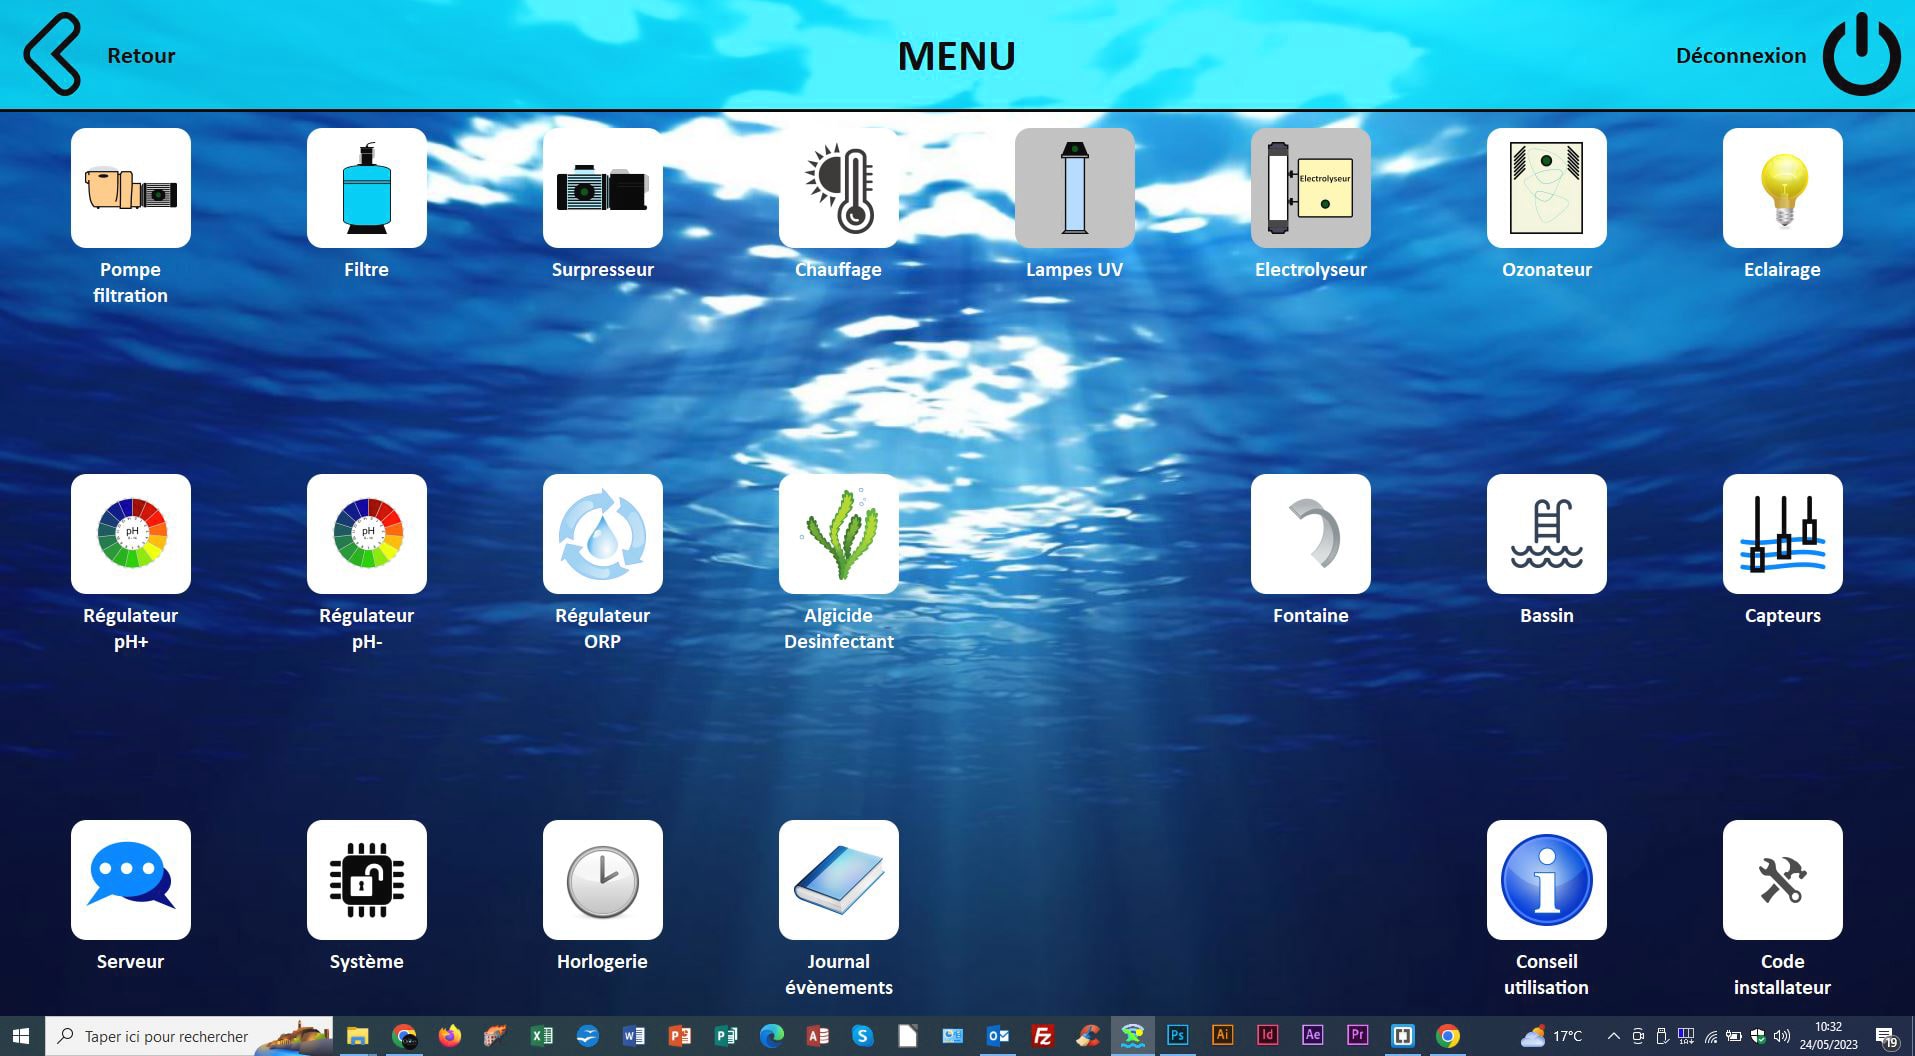Screen dimensions: 1915x1056
Task: Open the Bassin pool ladder icon
Action: [1546, 534]
